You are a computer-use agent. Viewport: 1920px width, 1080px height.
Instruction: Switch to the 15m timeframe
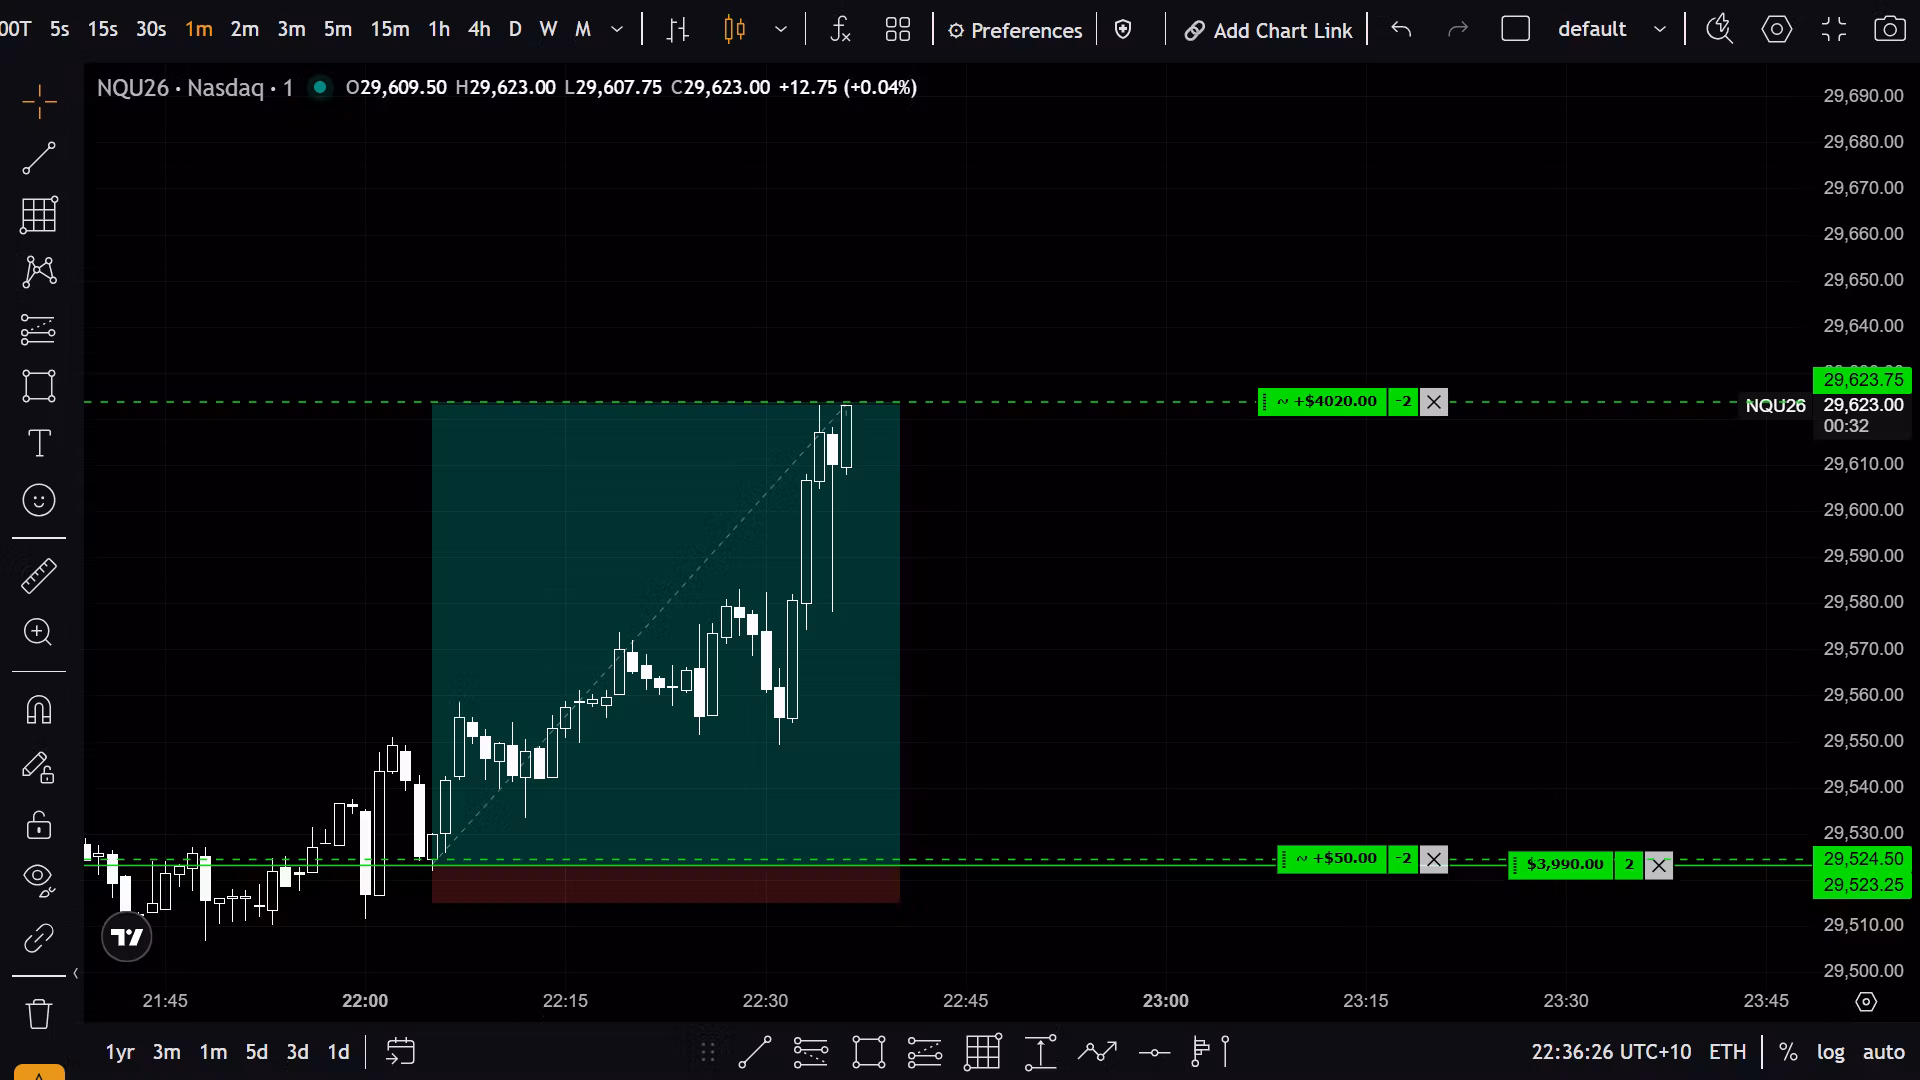[x=389, y=29]
